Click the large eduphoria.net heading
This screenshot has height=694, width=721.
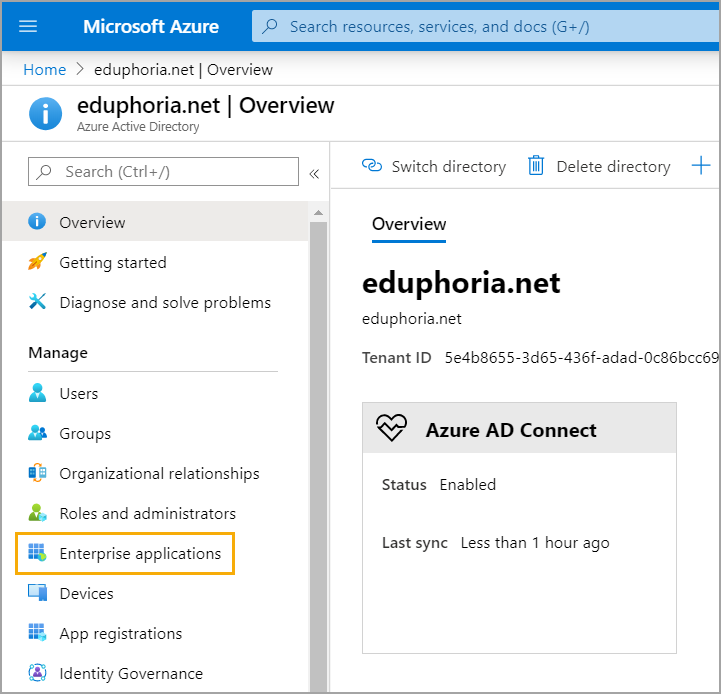pyautogui.click(x=461, y=283)
